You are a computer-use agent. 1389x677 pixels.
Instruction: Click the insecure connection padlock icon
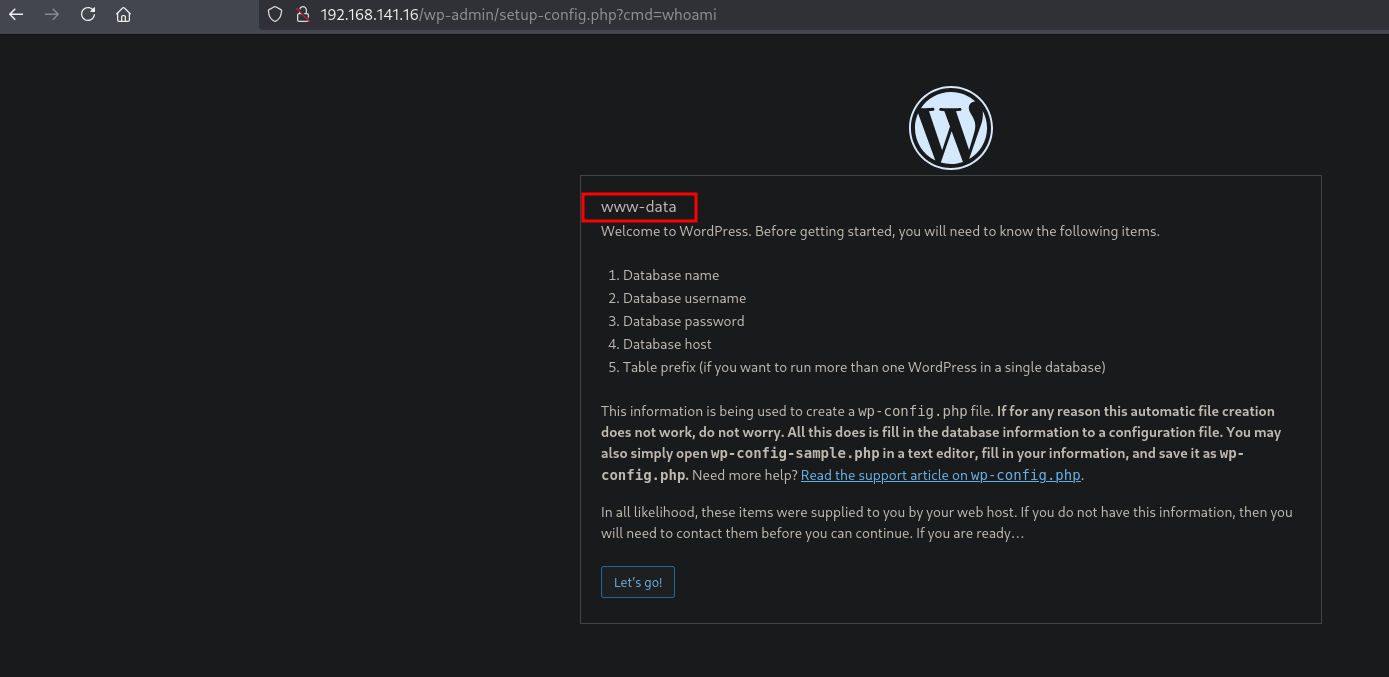tap(302, 15)
